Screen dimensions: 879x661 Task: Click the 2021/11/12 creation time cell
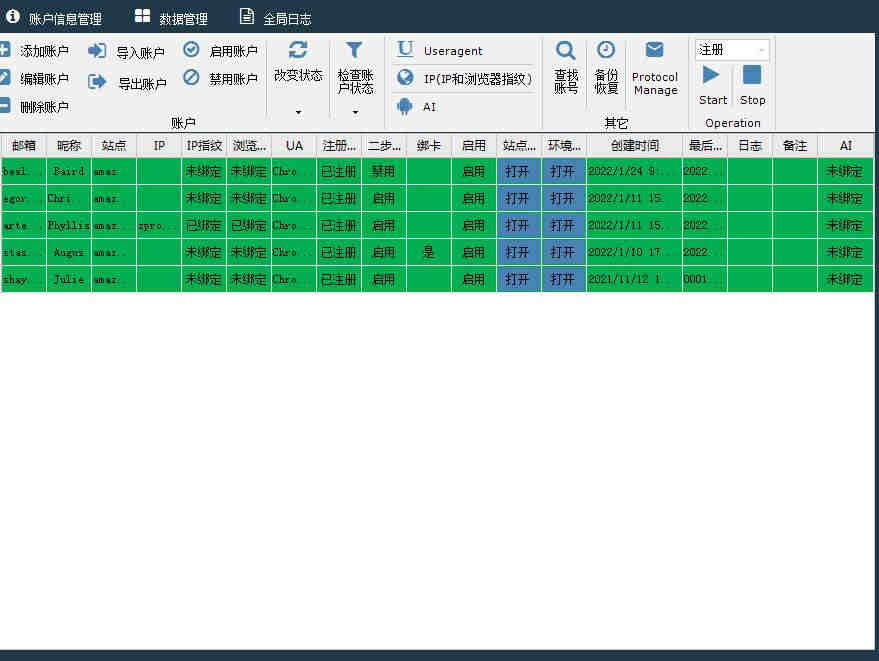635,279
